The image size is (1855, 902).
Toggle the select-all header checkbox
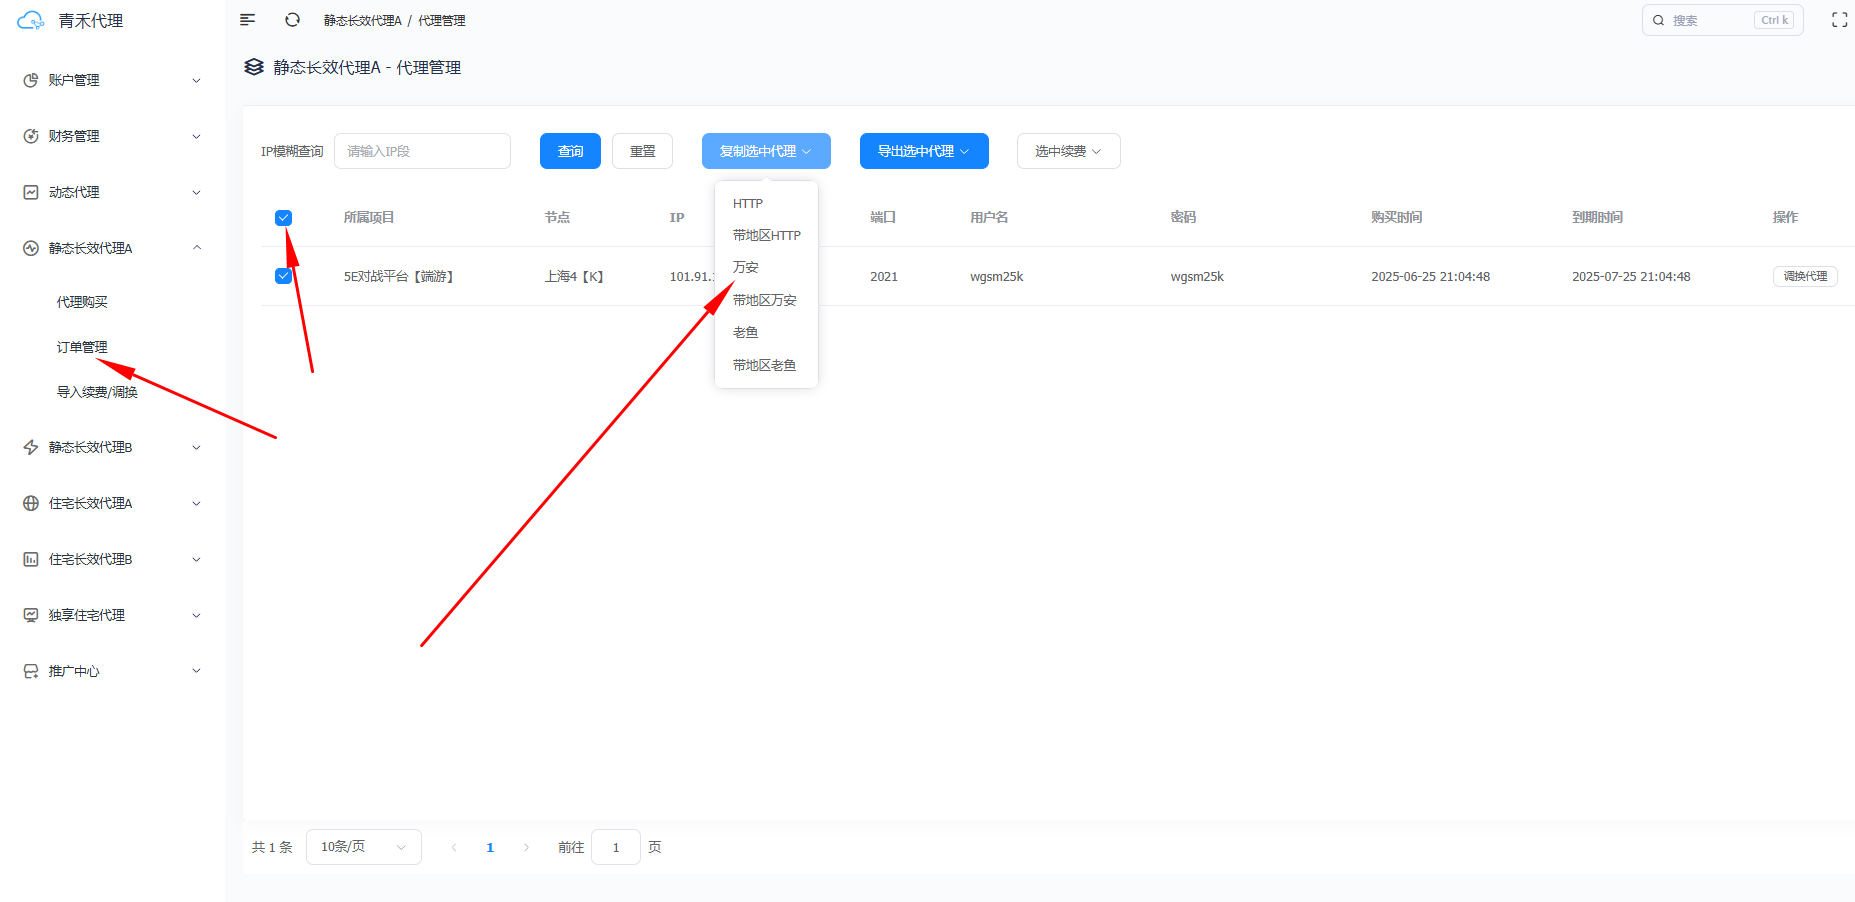[x=283, y=218]
